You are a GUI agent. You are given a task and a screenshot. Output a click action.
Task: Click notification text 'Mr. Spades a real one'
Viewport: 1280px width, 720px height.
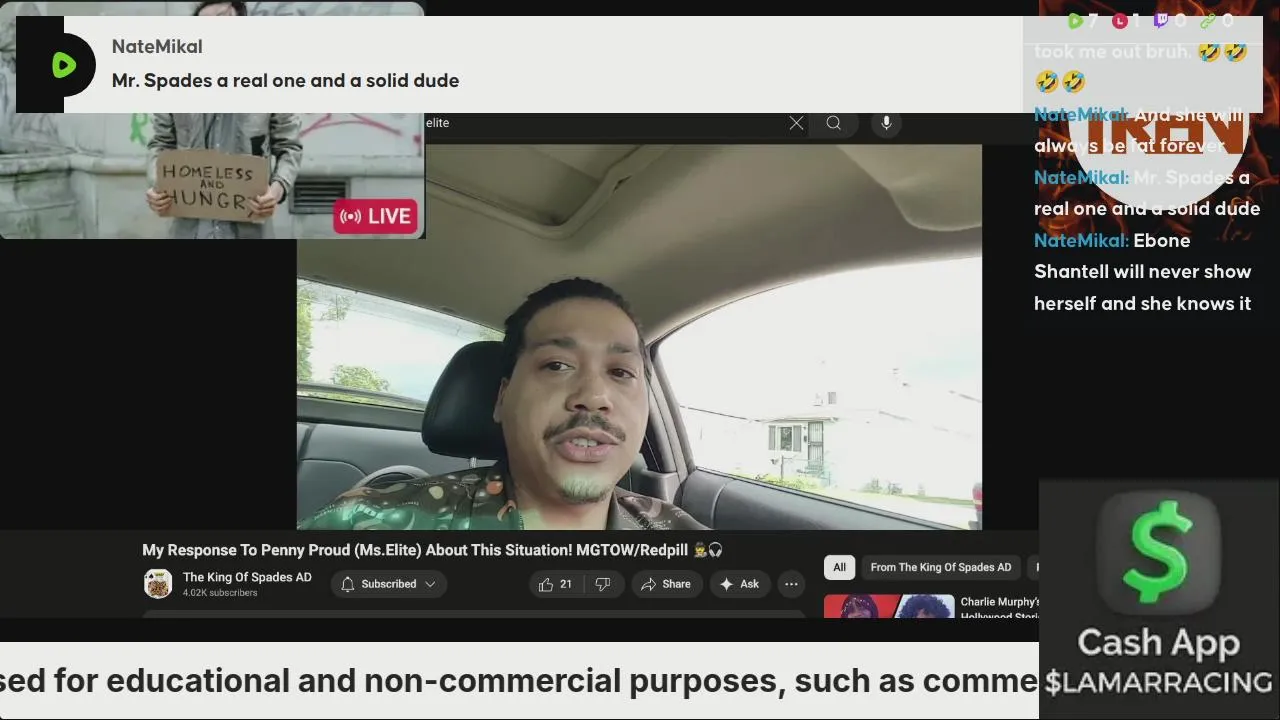tap(285, 80)
